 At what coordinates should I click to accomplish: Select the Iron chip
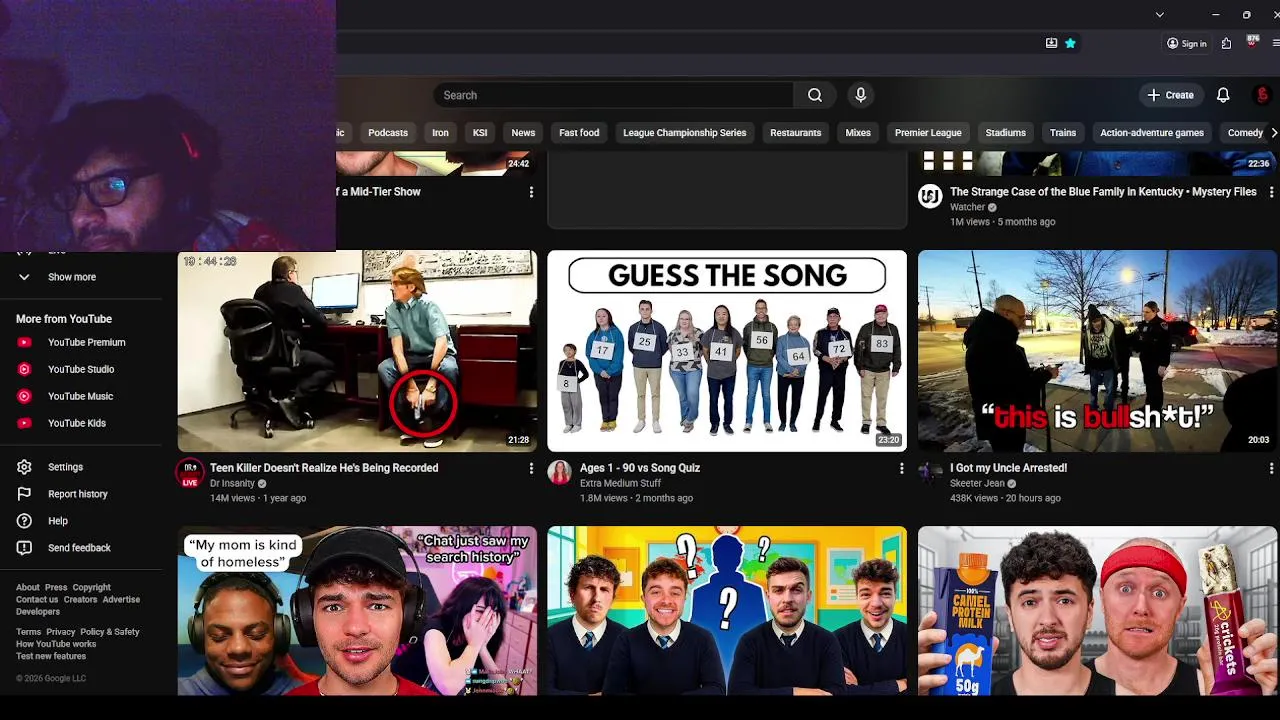tap(440, 132)
